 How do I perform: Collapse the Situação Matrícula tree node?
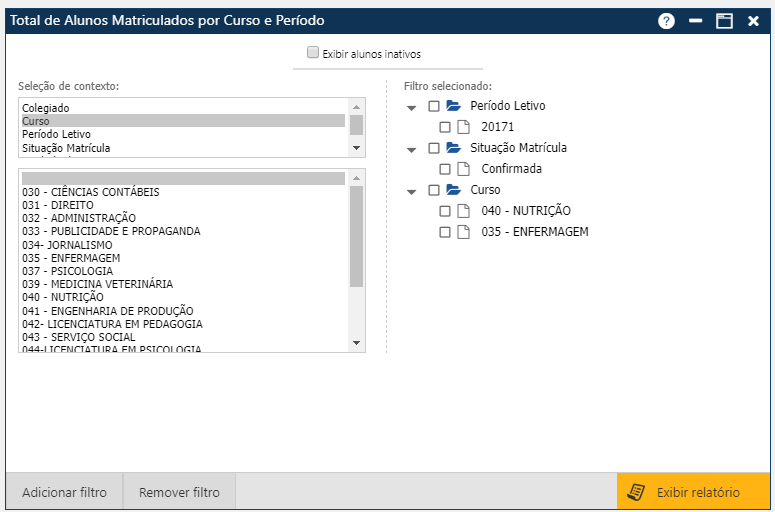[x=411, y=150]
